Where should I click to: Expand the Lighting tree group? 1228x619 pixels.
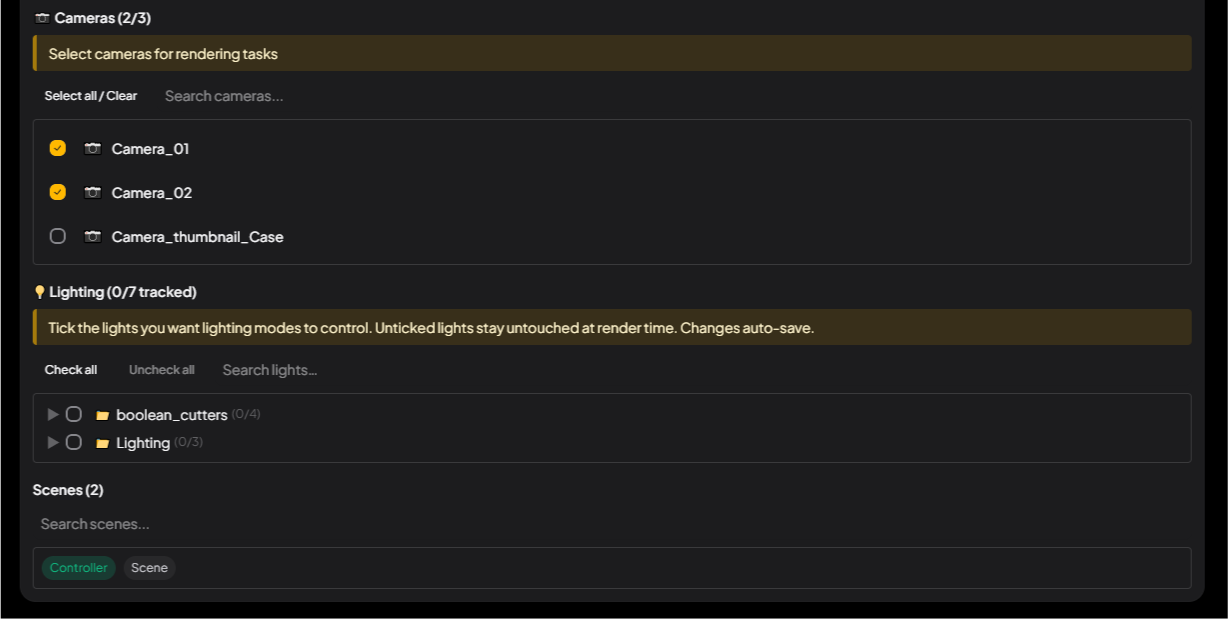(53, 442)
